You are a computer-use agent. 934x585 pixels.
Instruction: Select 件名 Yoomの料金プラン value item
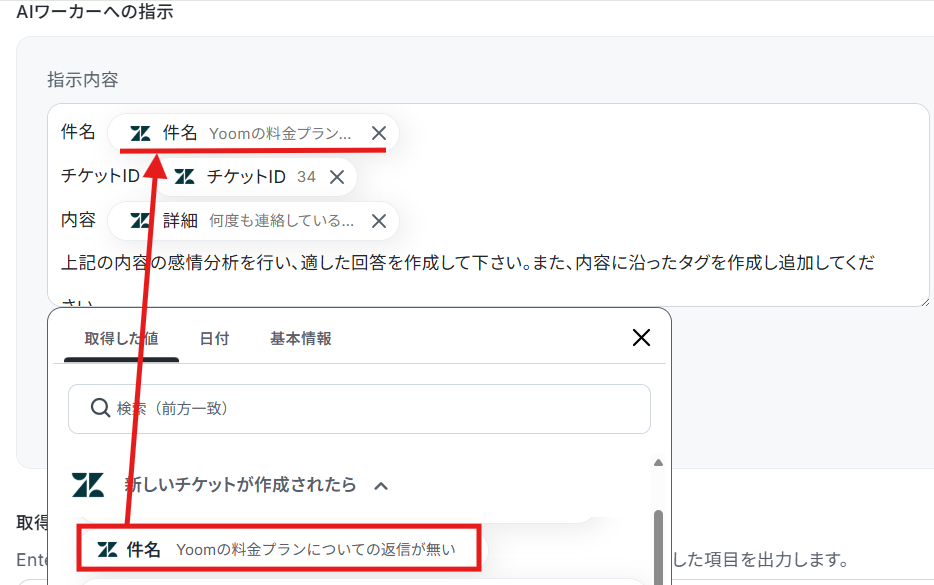click(x=279, y=549)
